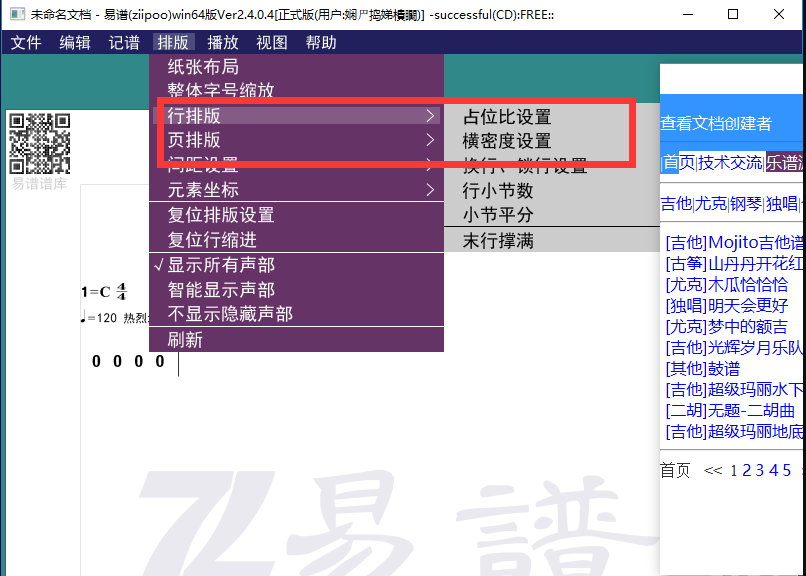This screenshot has height=576, width=806.
Task: Expand the 页排版 submenu arrow
Action: [430, 140]
